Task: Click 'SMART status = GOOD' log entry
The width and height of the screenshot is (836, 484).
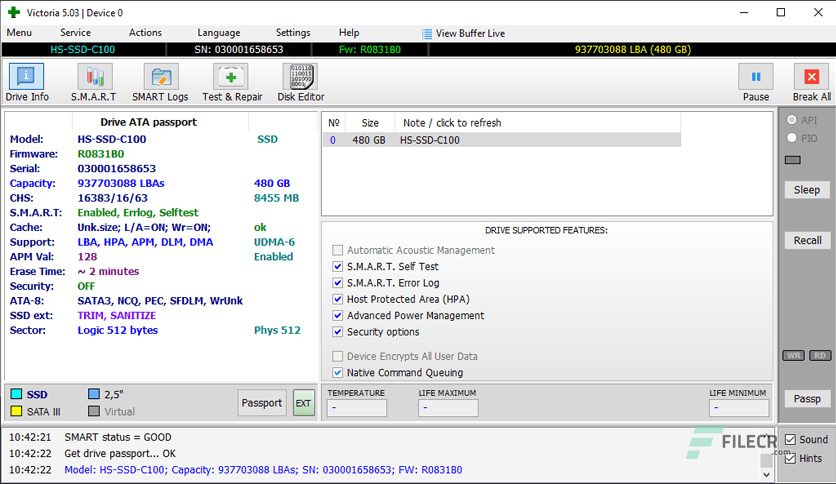Action: (x=118, y=437)
